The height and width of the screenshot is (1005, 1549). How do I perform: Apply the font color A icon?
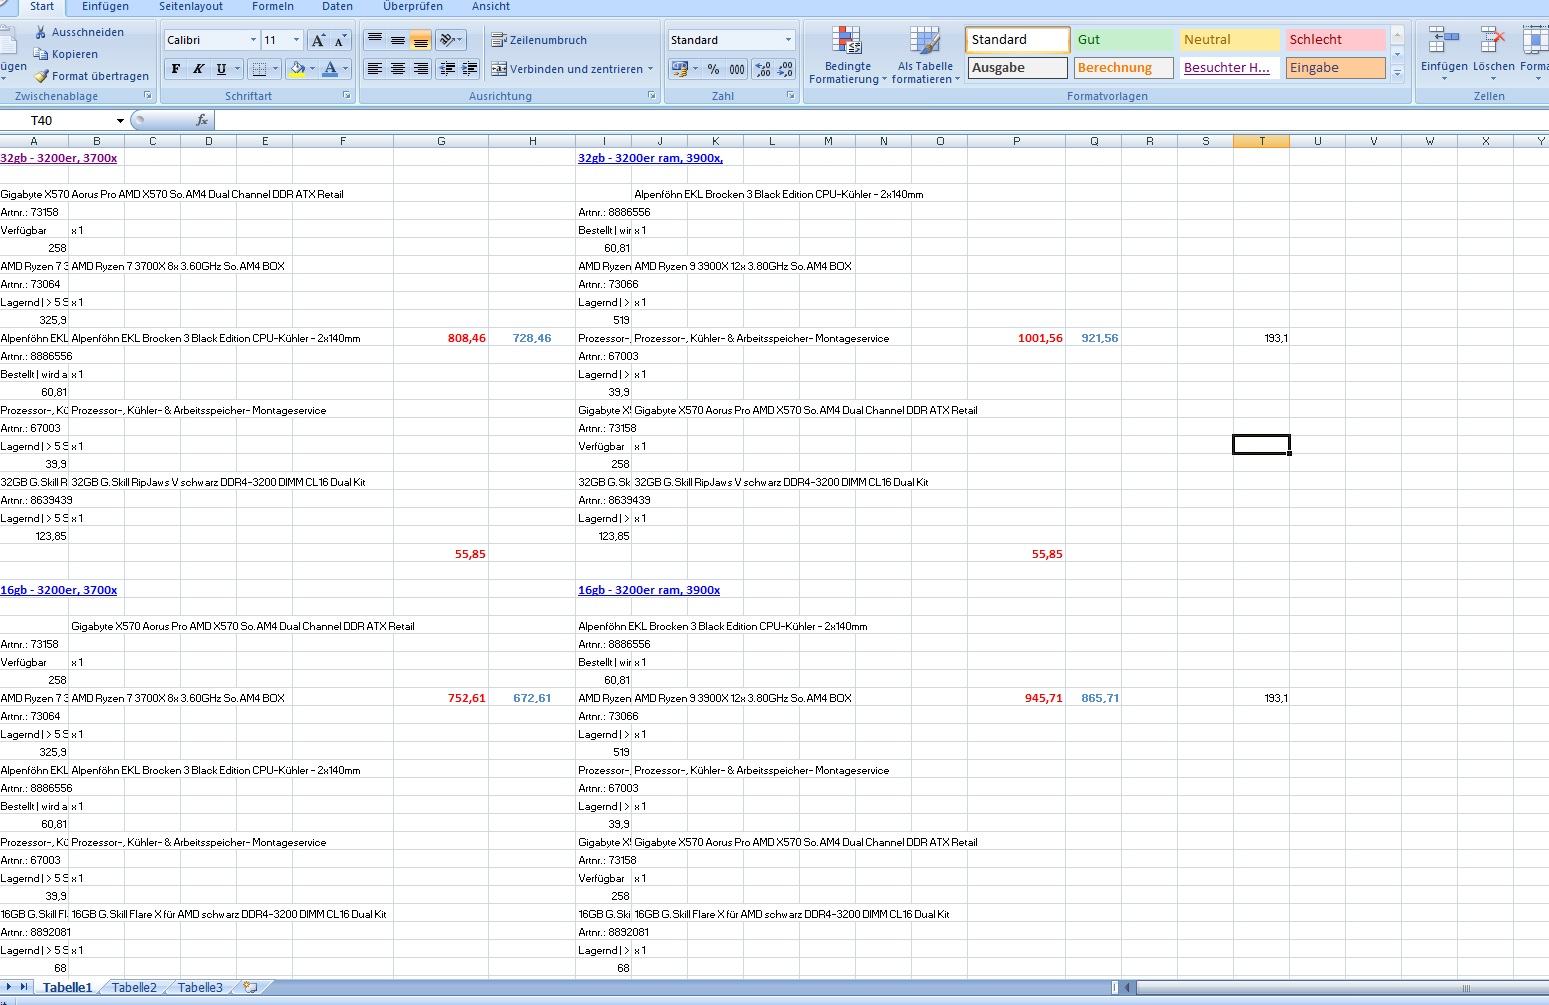pos(330,69)
